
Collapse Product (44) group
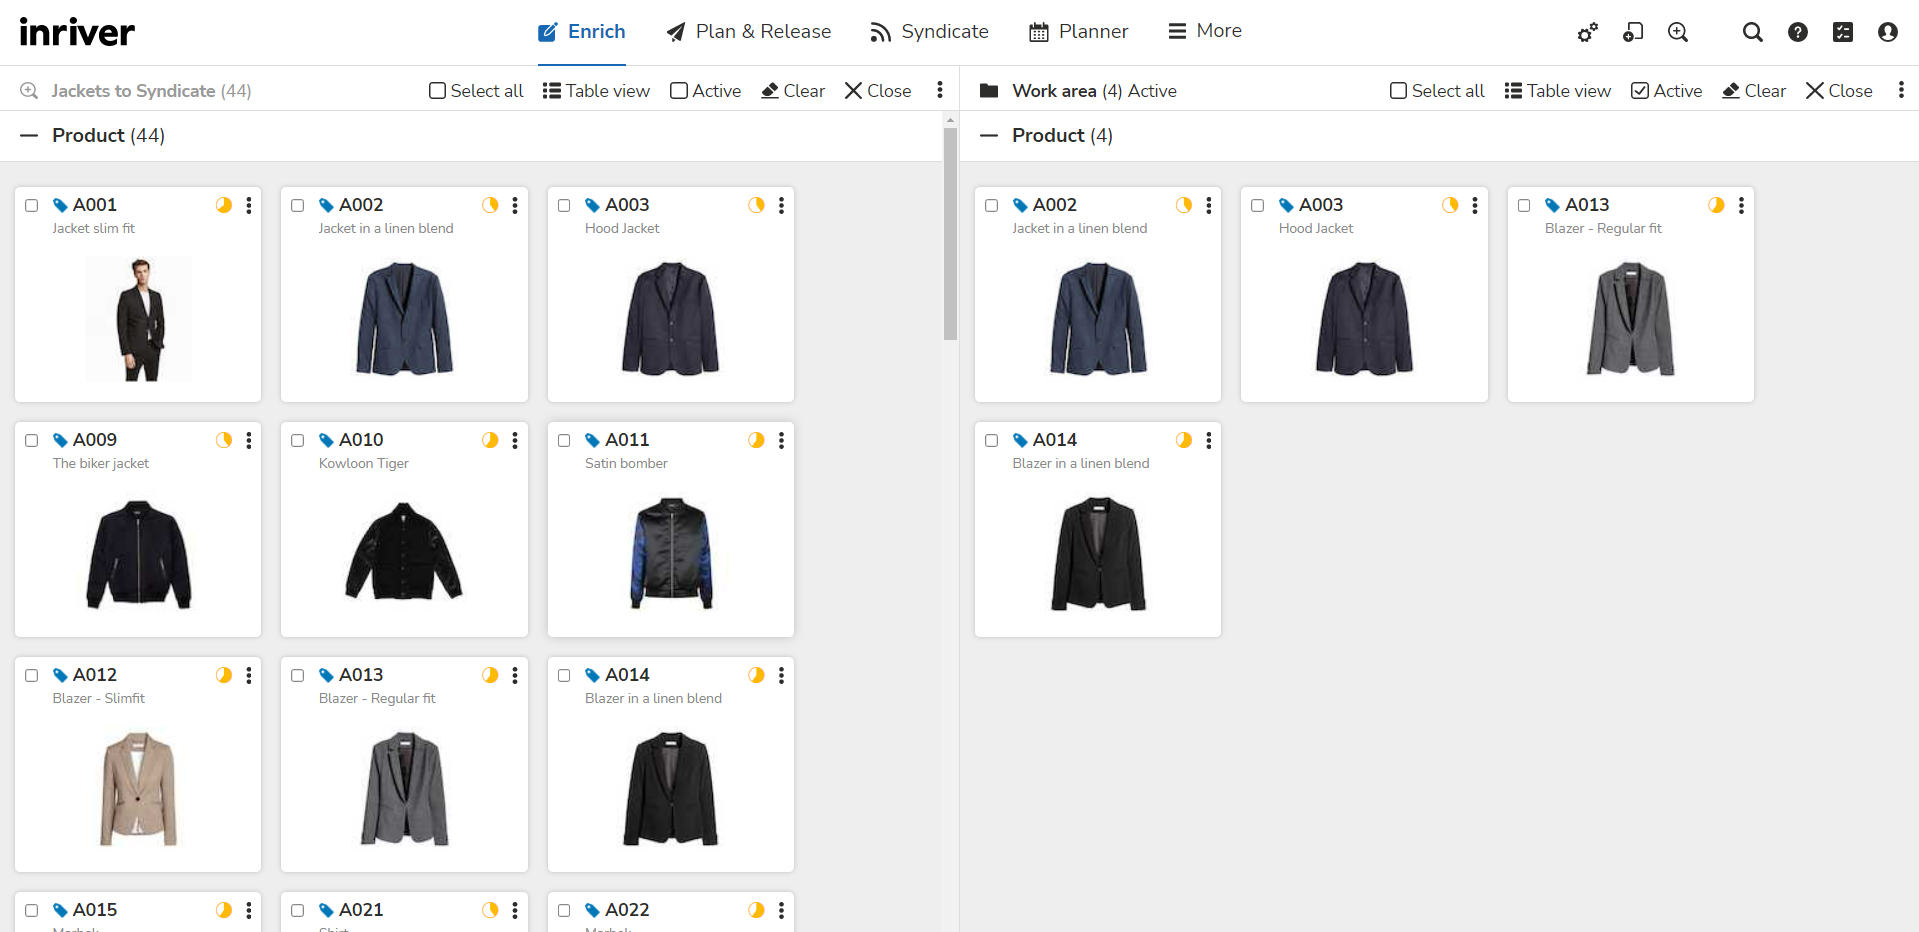[29, 135]
